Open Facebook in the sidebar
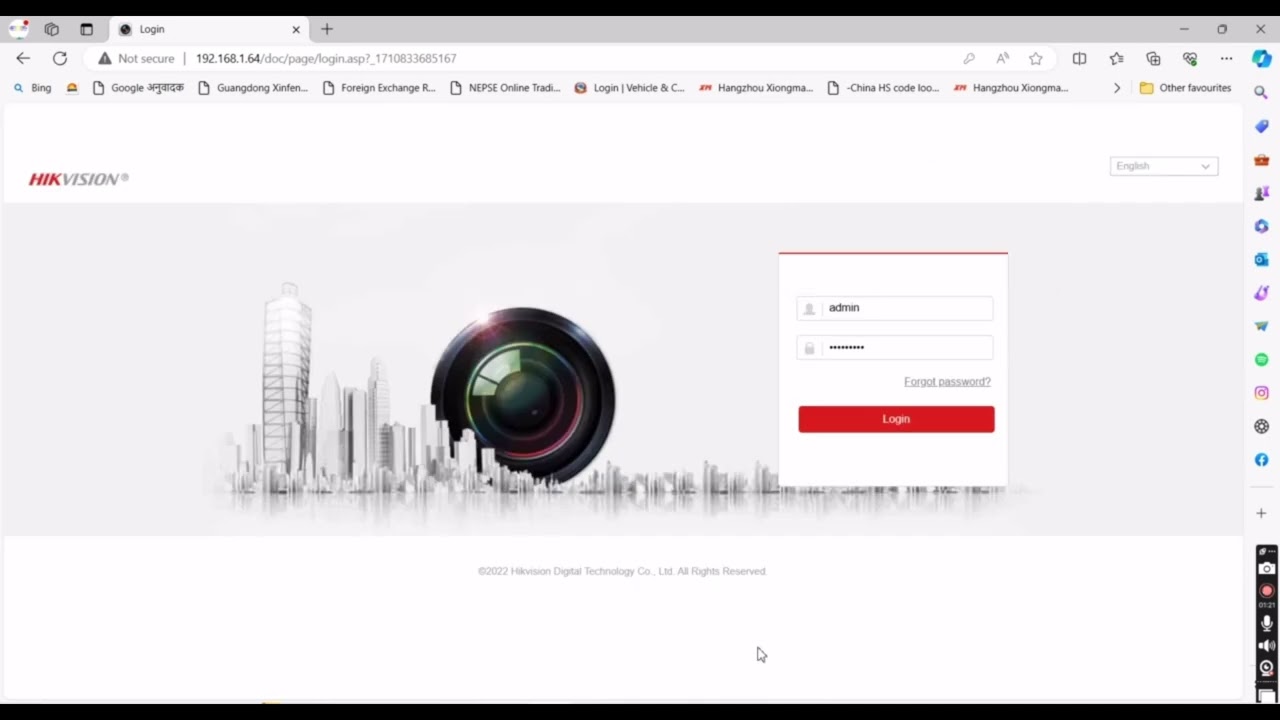This screenshot has height=720, width=1280. click(1261, 460)
